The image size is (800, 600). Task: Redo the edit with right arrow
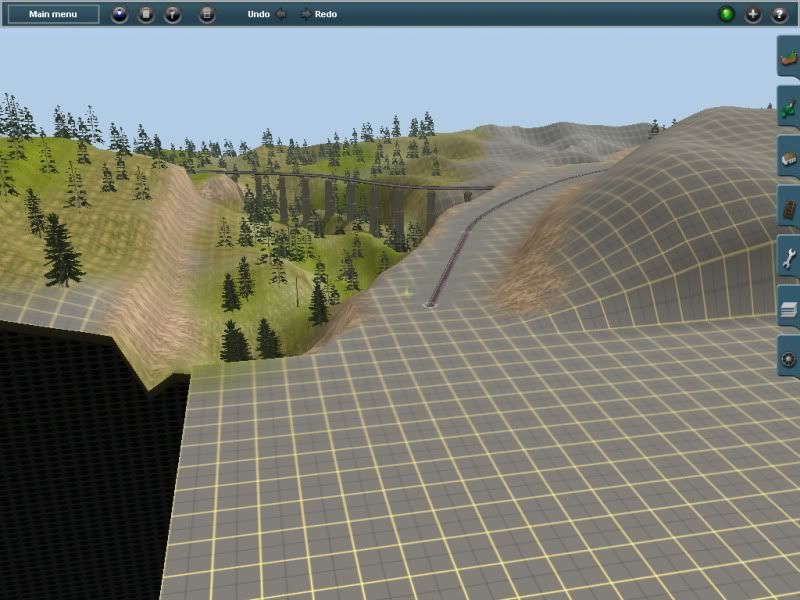click(x=306, y=15)
